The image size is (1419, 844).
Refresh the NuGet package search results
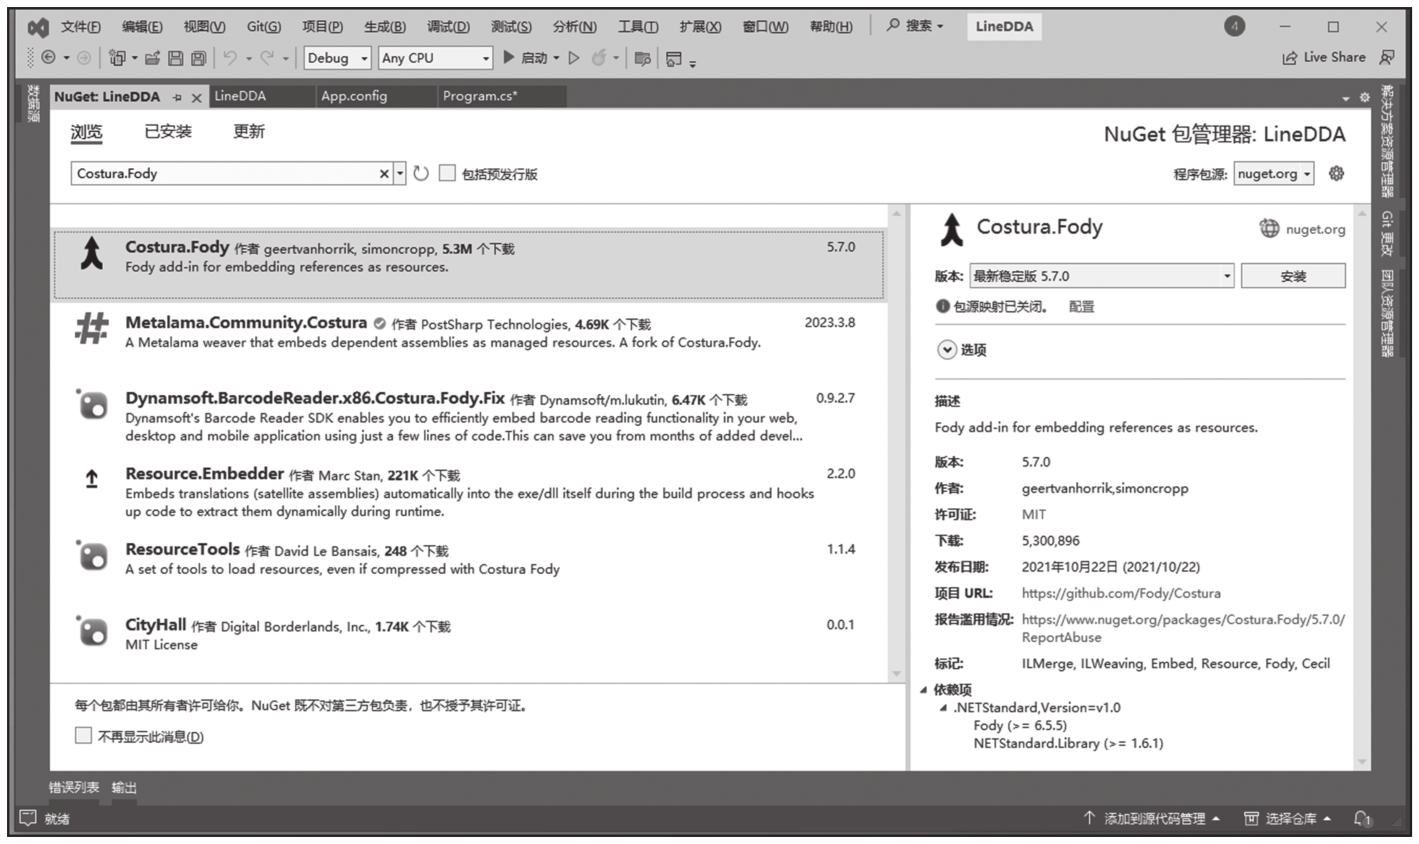coord(421,173)
